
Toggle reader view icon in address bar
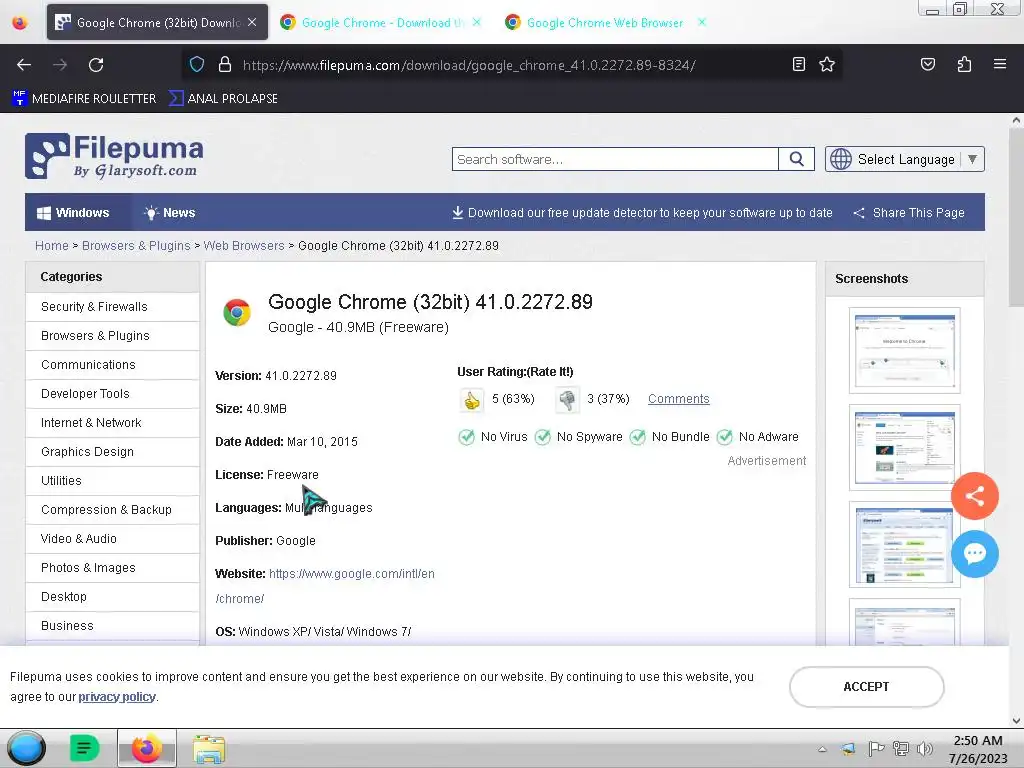click(798, 64)
